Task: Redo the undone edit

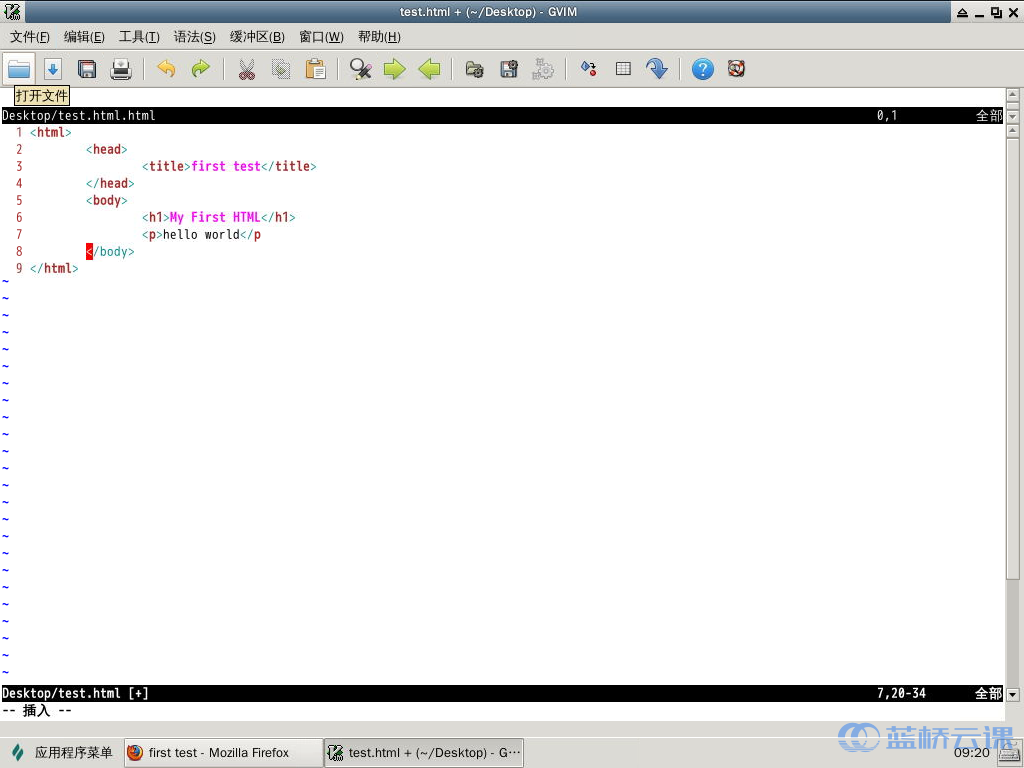Action: [x=200, y=69]
